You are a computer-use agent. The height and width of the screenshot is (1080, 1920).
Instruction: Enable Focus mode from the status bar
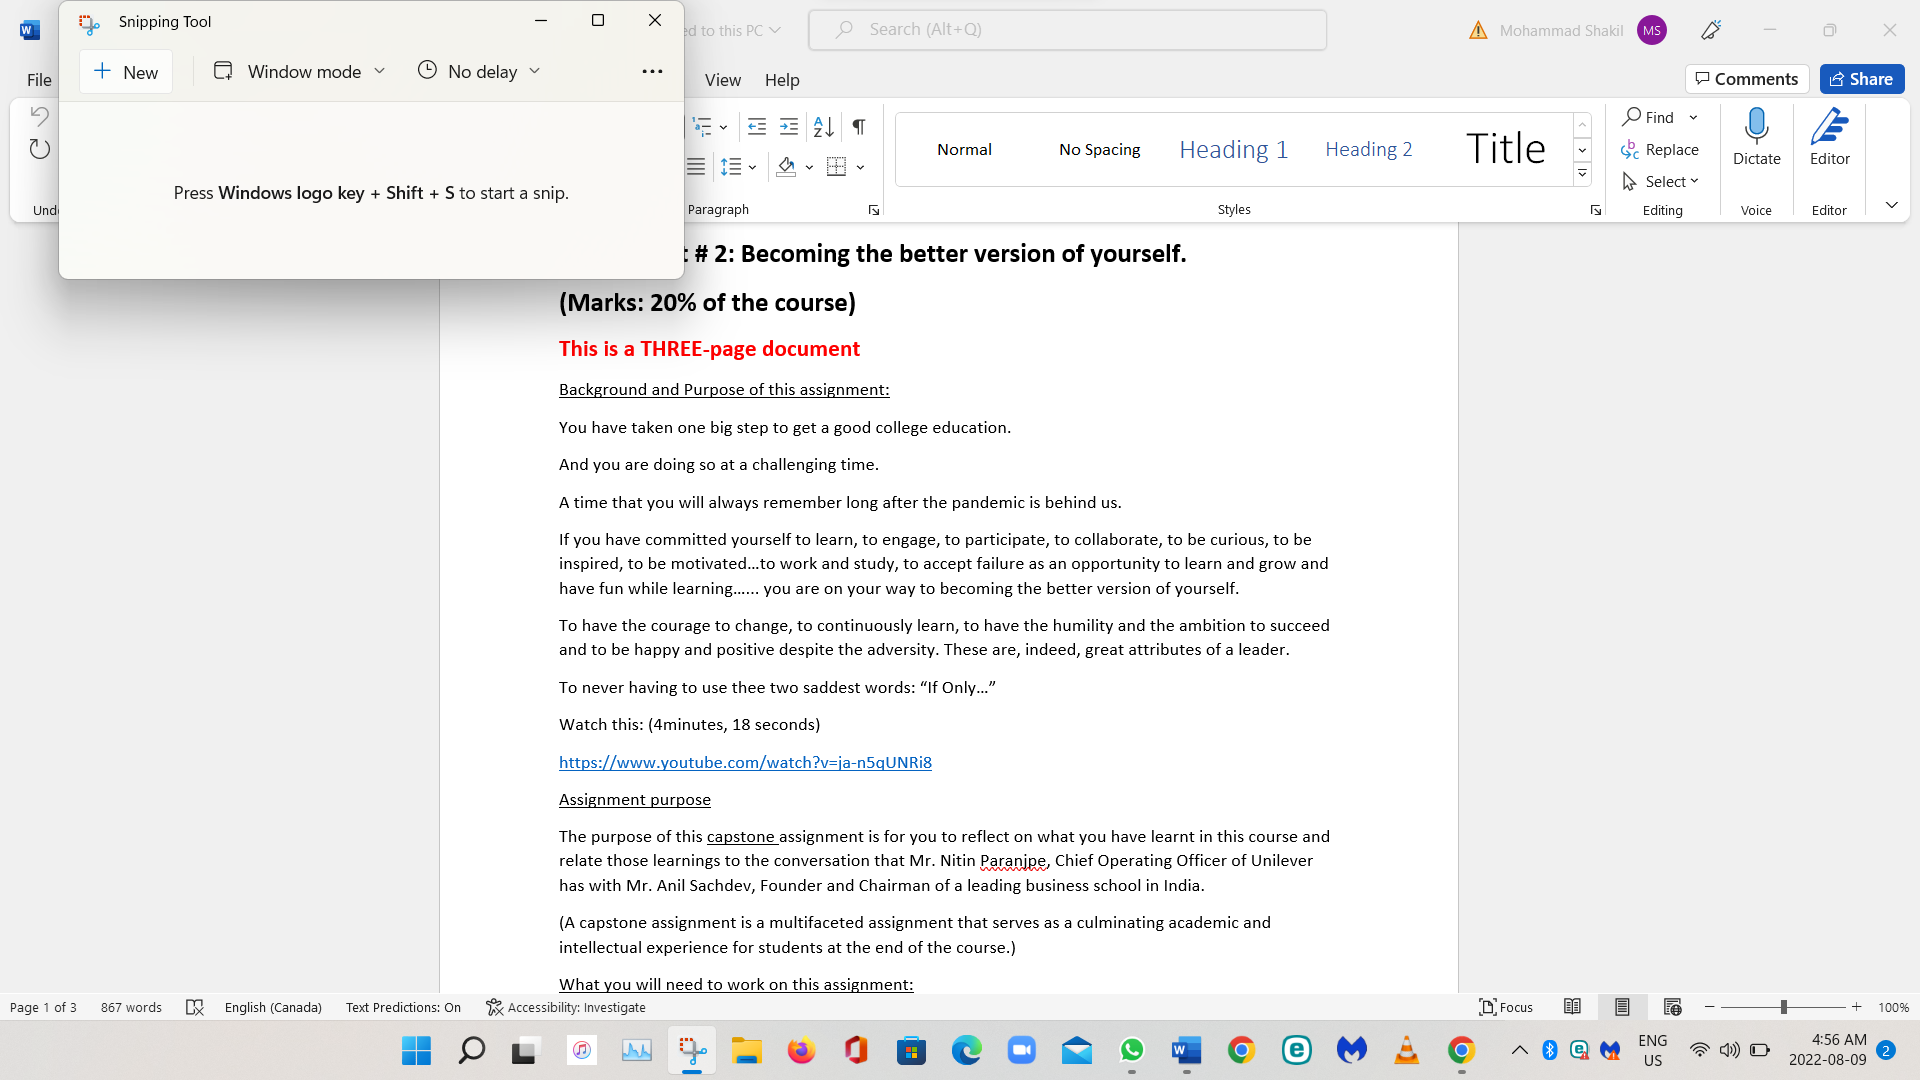tap(1505, 1007)
